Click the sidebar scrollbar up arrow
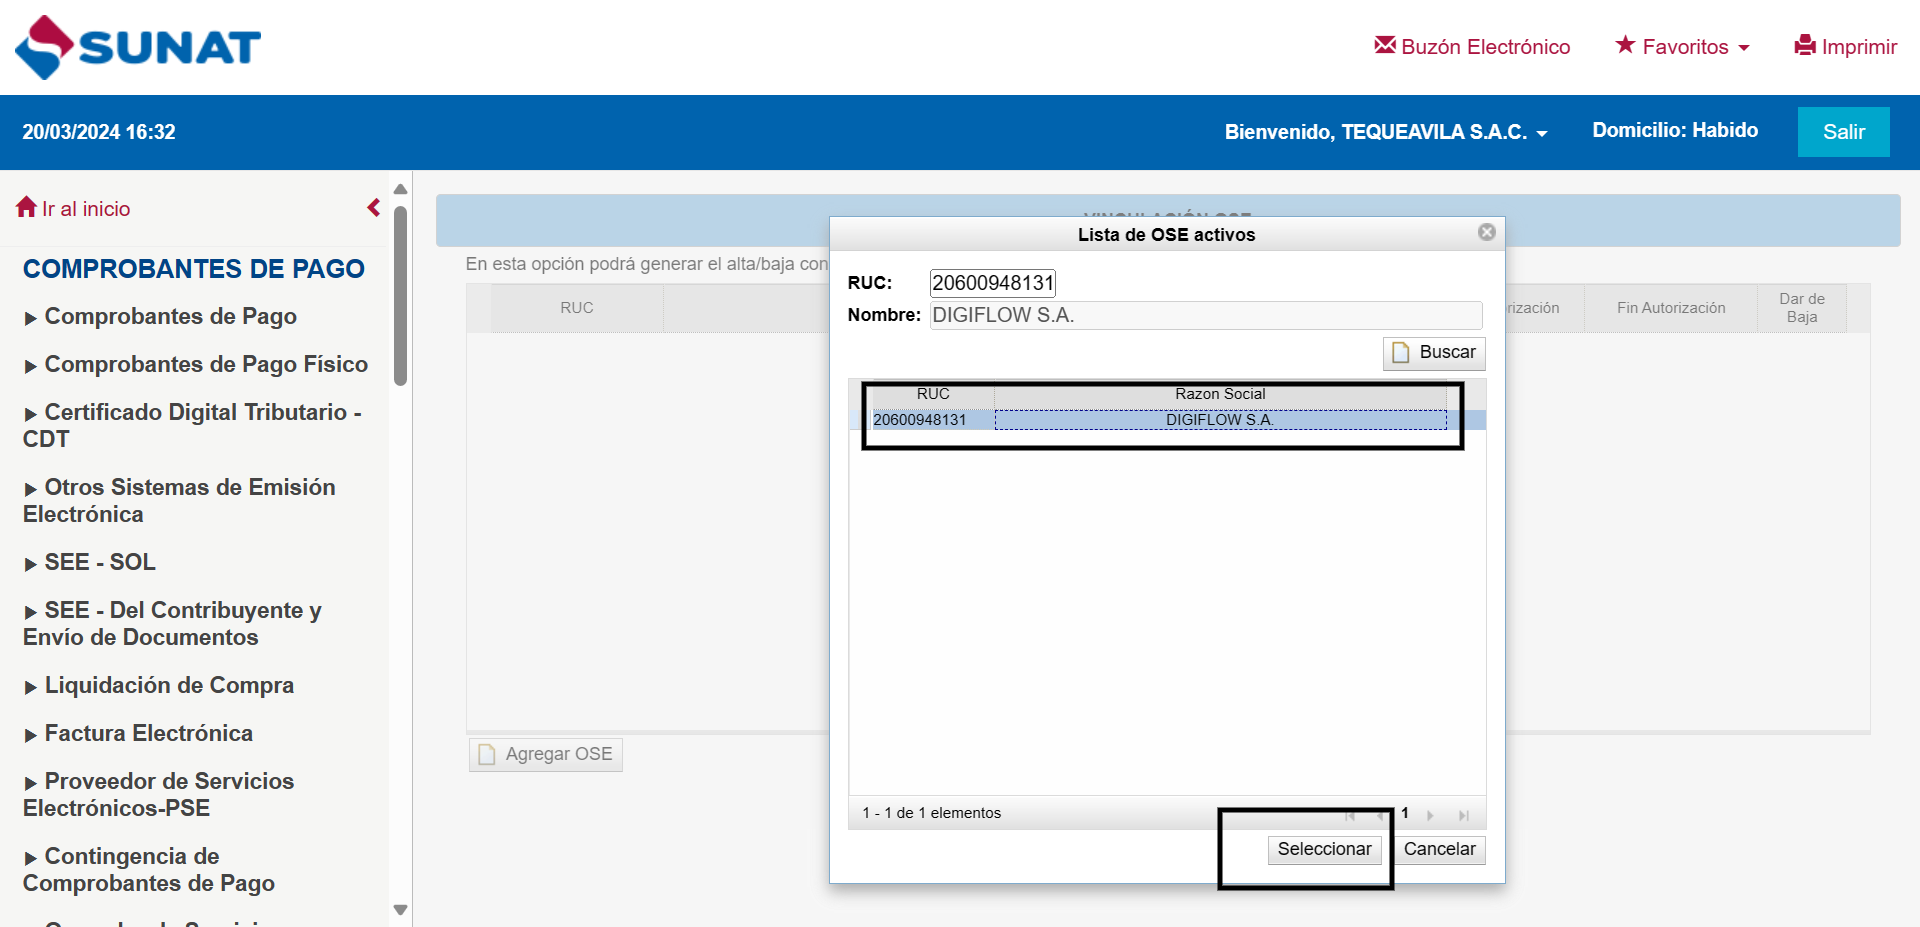 pos(400,189)
